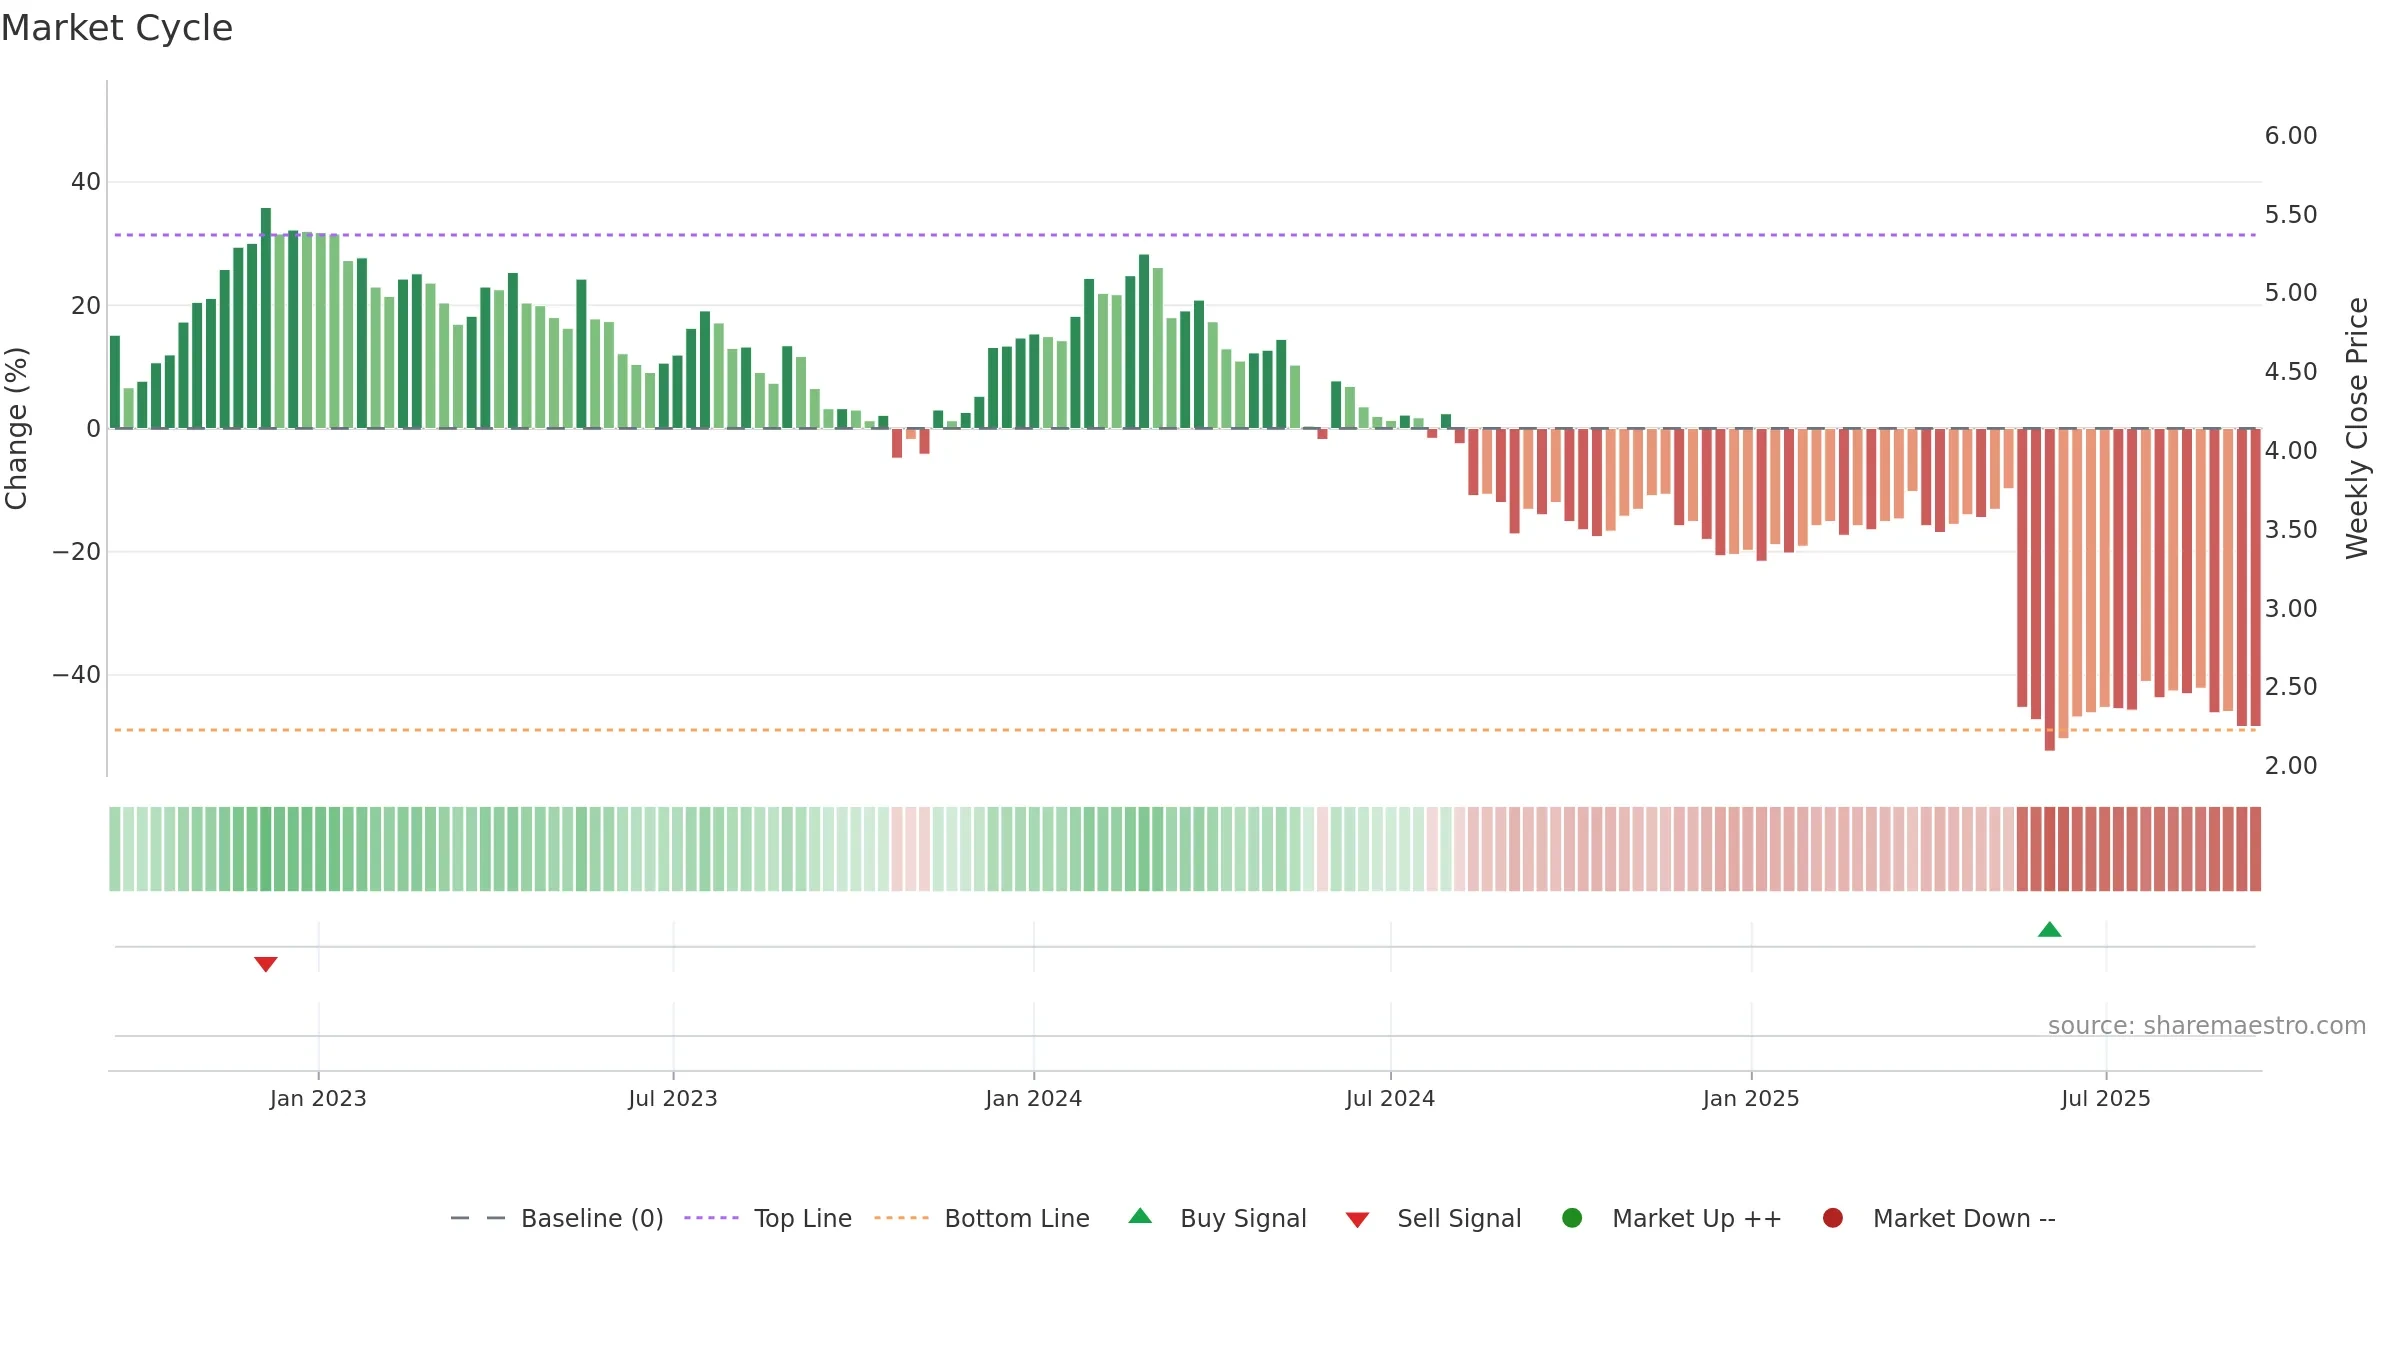Click the Jul 2023 axis label
This screenshot has width=2400, height=1350.
coord(673,1098)
